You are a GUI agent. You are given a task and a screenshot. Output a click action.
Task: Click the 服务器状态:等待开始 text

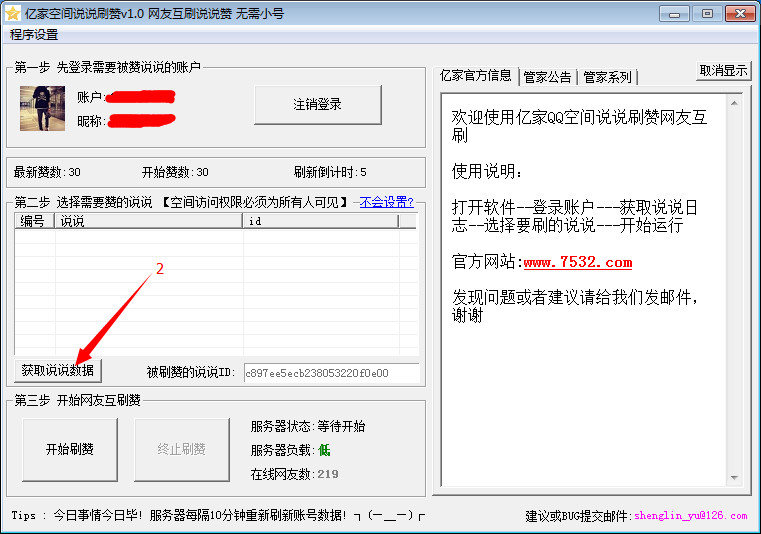coord(308,426)
